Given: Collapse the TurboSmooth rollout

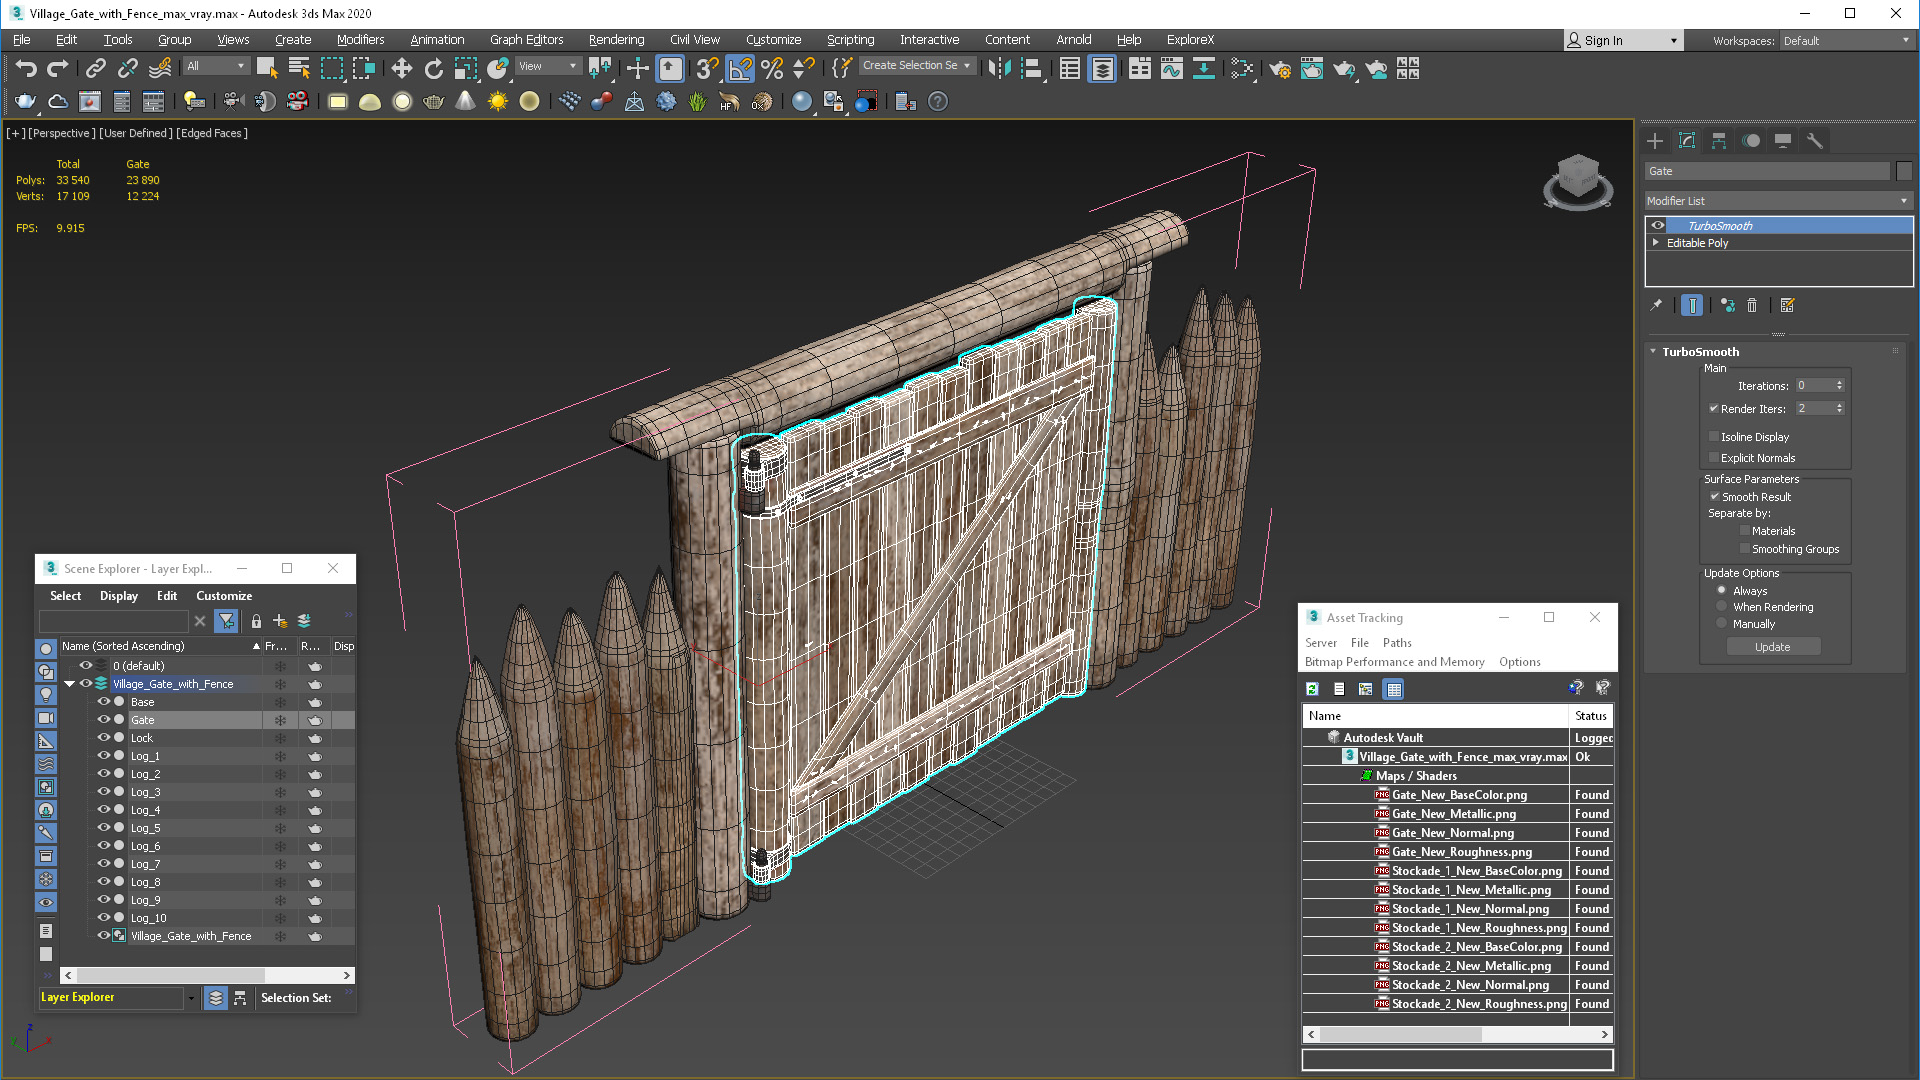Looking at the screenshot, I should click(1653, 352).
